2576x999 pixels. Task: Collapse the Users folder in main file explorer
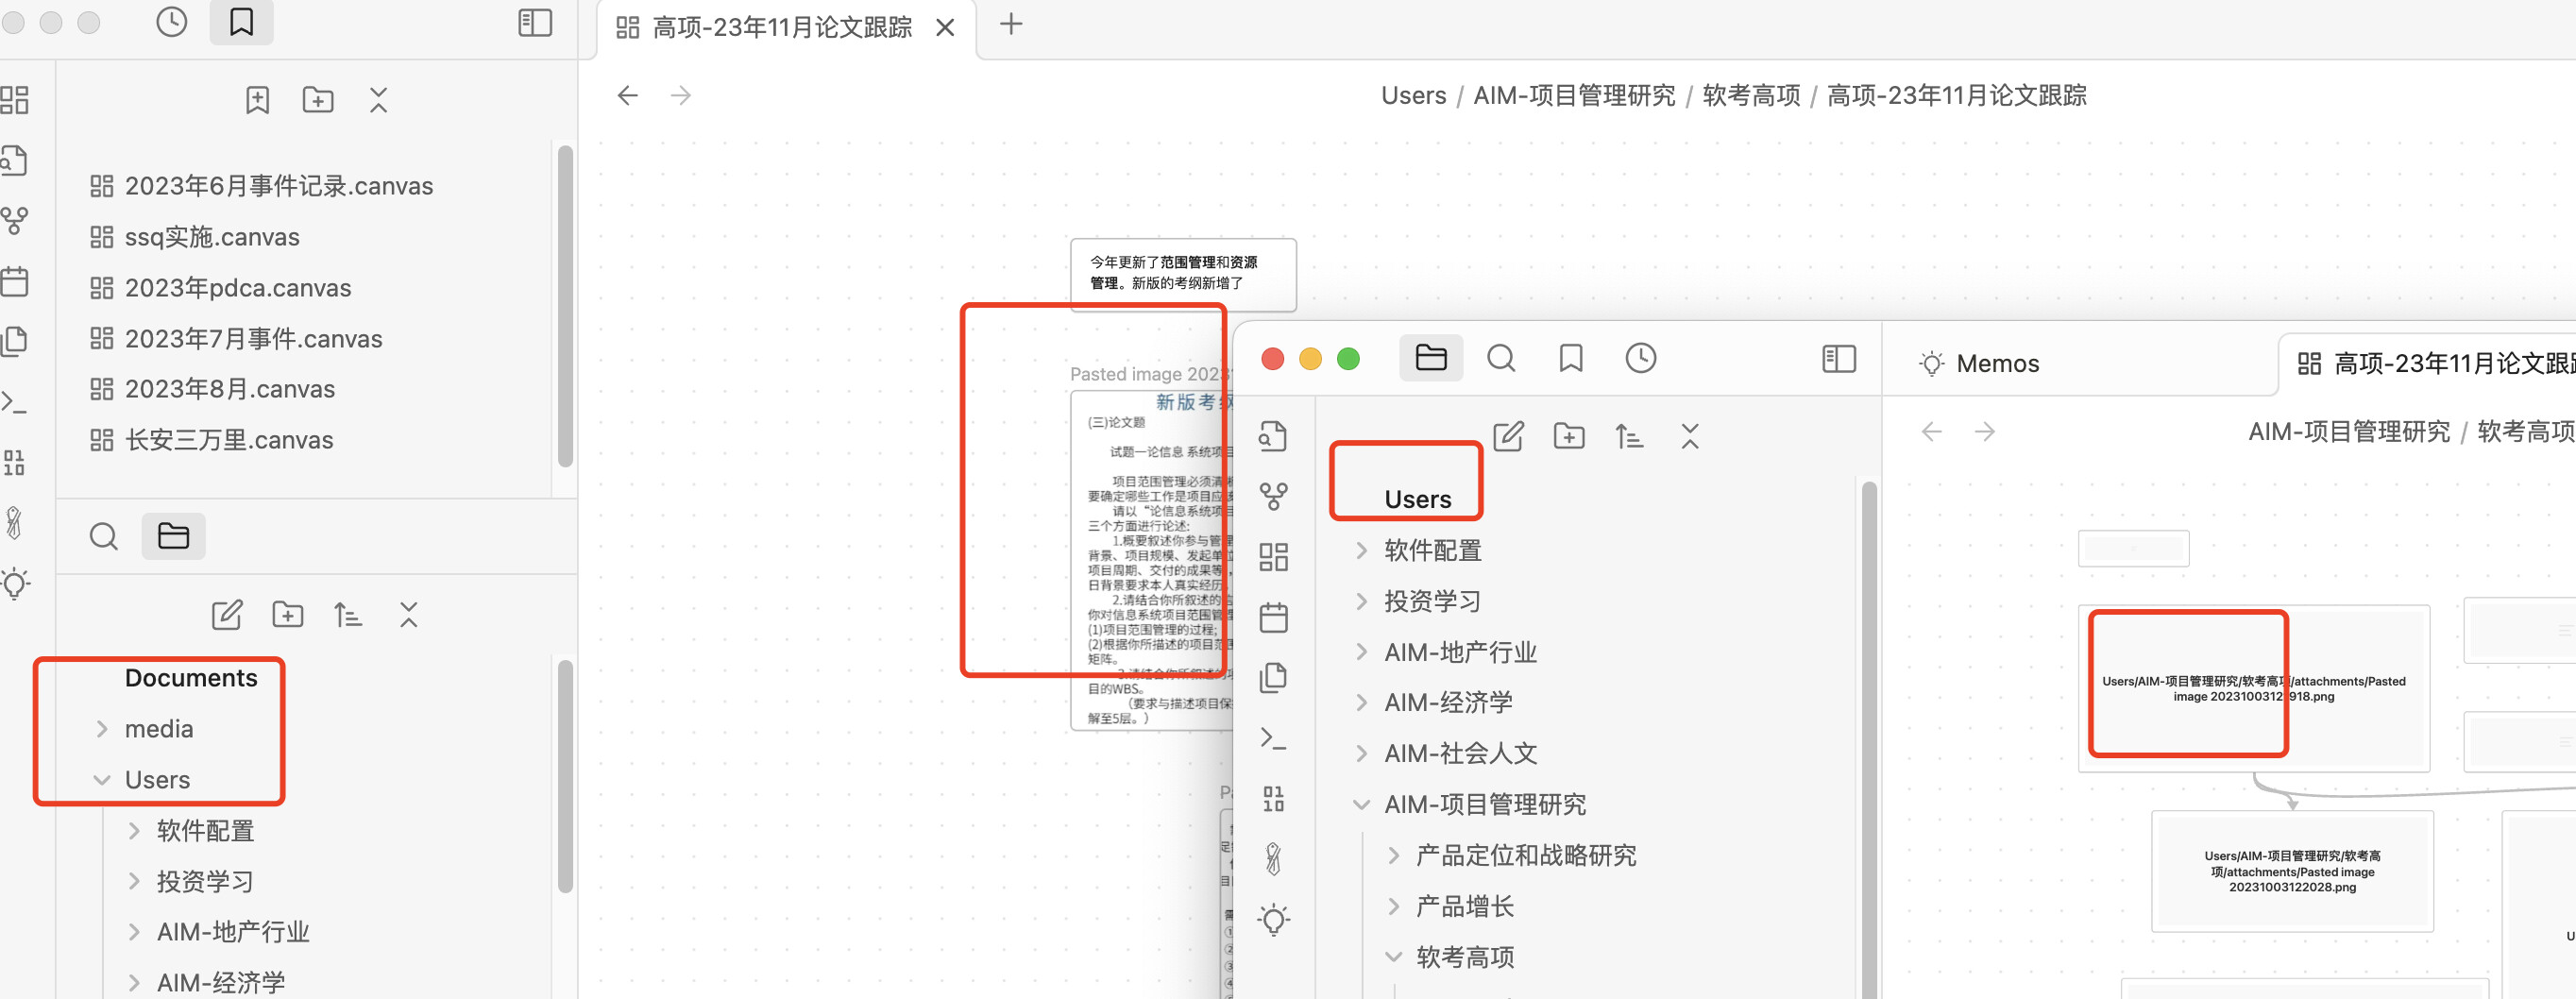[x=102, y=780]
